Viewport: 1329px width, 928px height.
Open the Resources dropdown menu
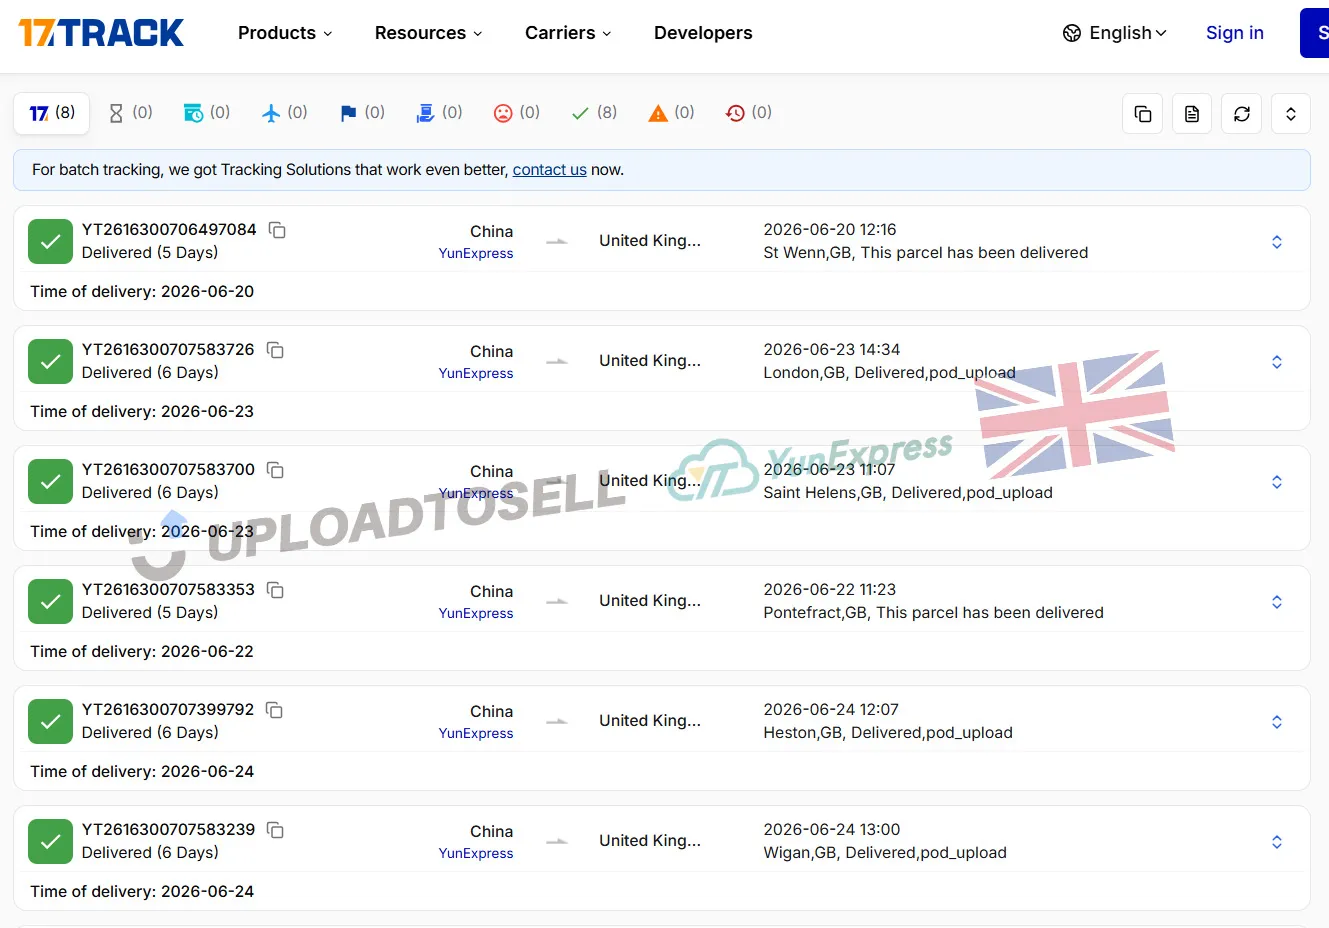point(428,33)
